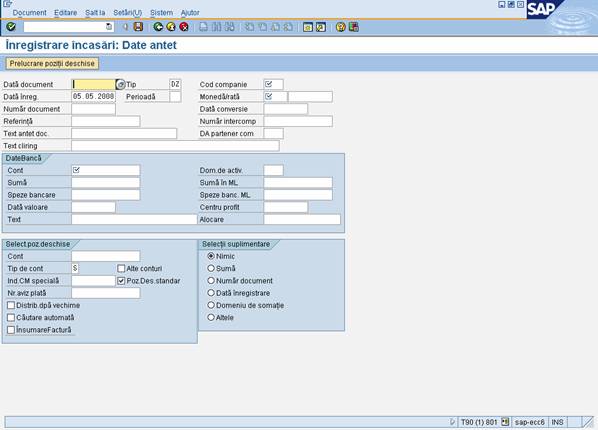Tick the Căutare automată checkbox
This screenshot has height=430, width=598.
click(11, 317)
